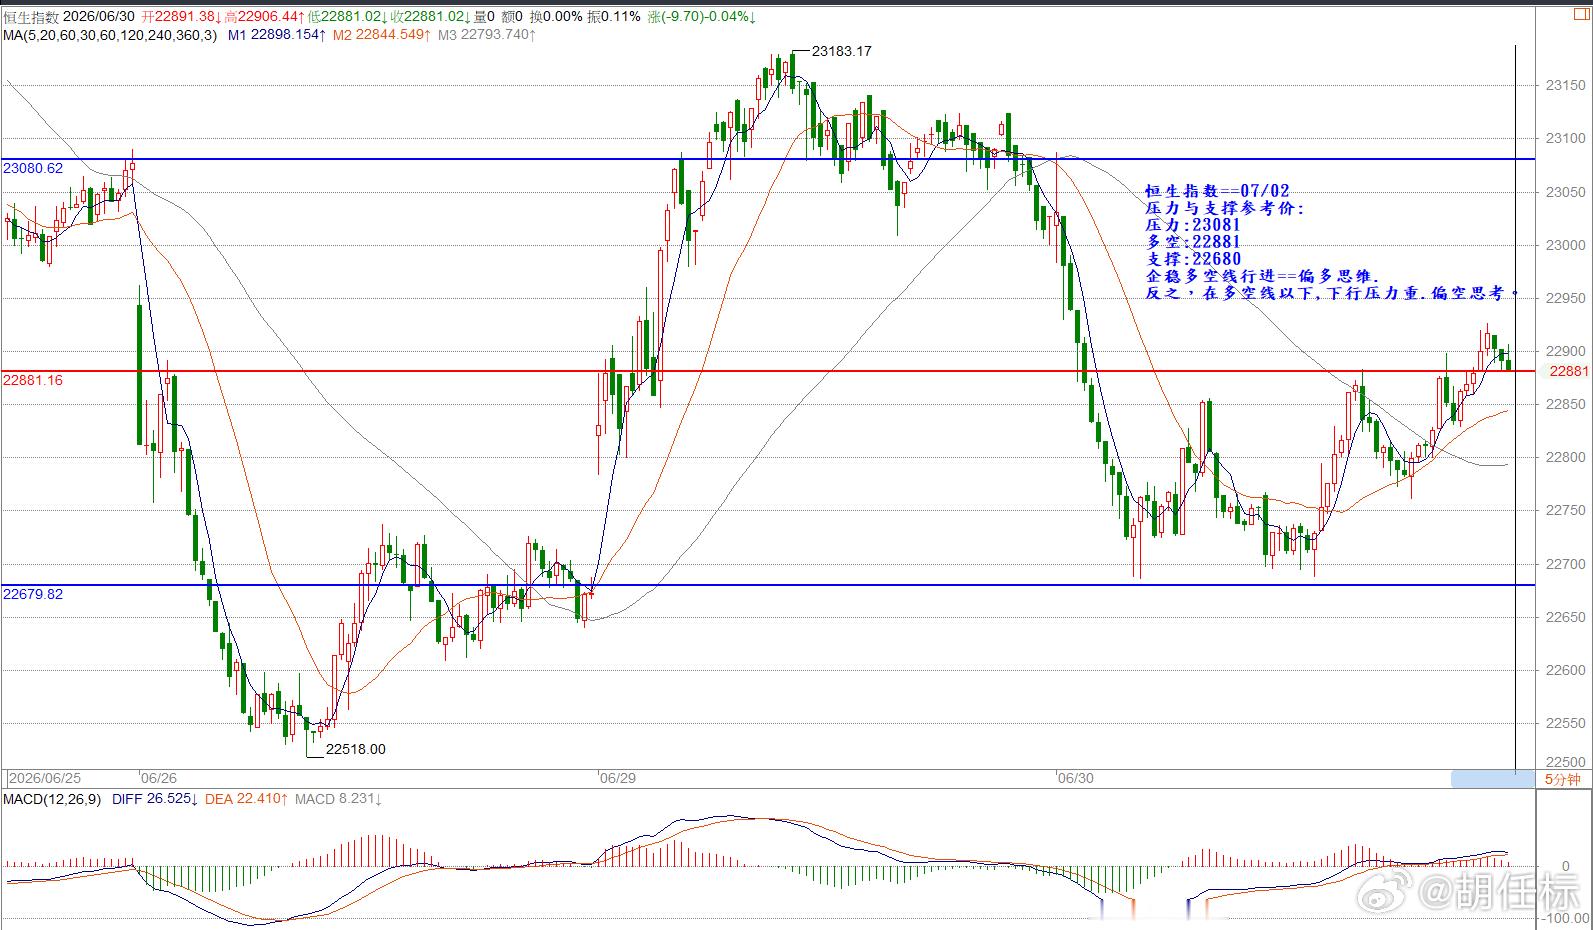Click the 23183.17 high price marker
This screenshot has width=1593, height=930.
pyautogui.click(x=842, y=51)
